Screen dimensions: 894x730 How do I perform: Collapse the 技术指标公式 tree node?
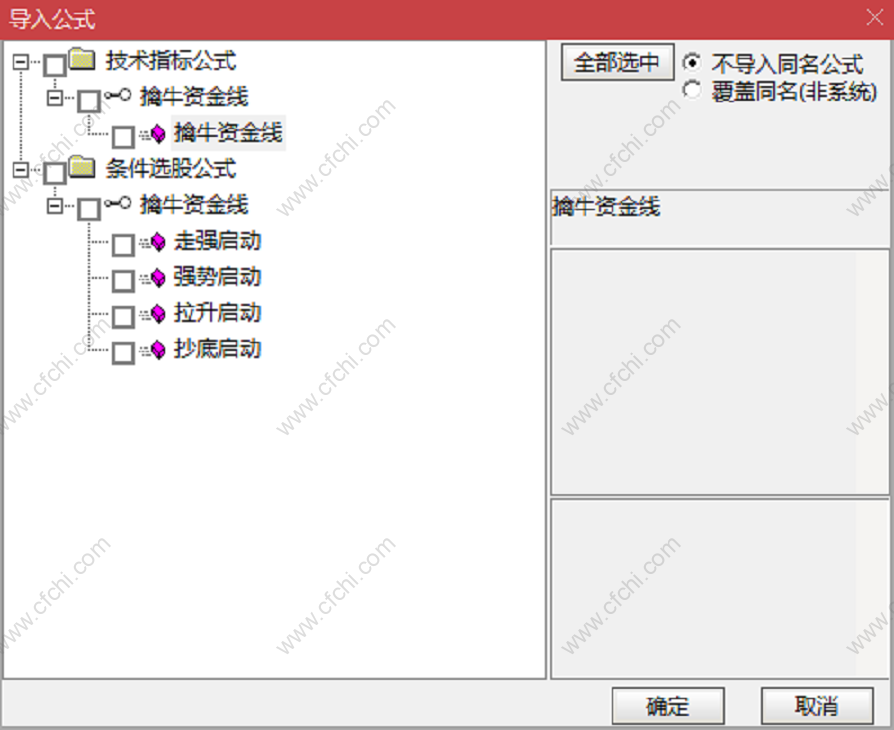(21, 62)
